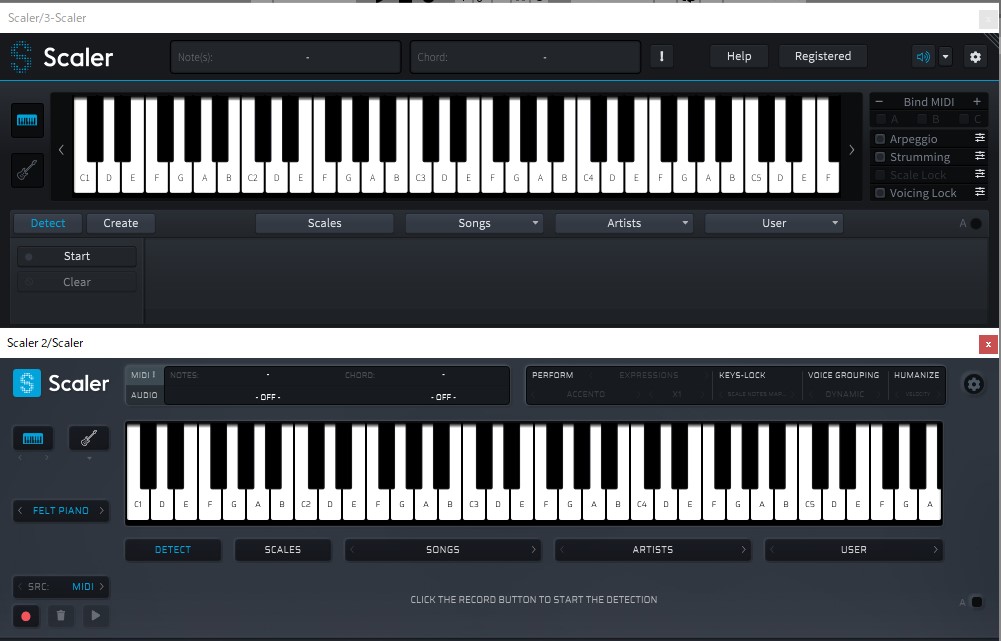Select keyboard view icon in the Scaler 2 window
The width and height of the screenshot is (1001, 641).
point(33,439)
